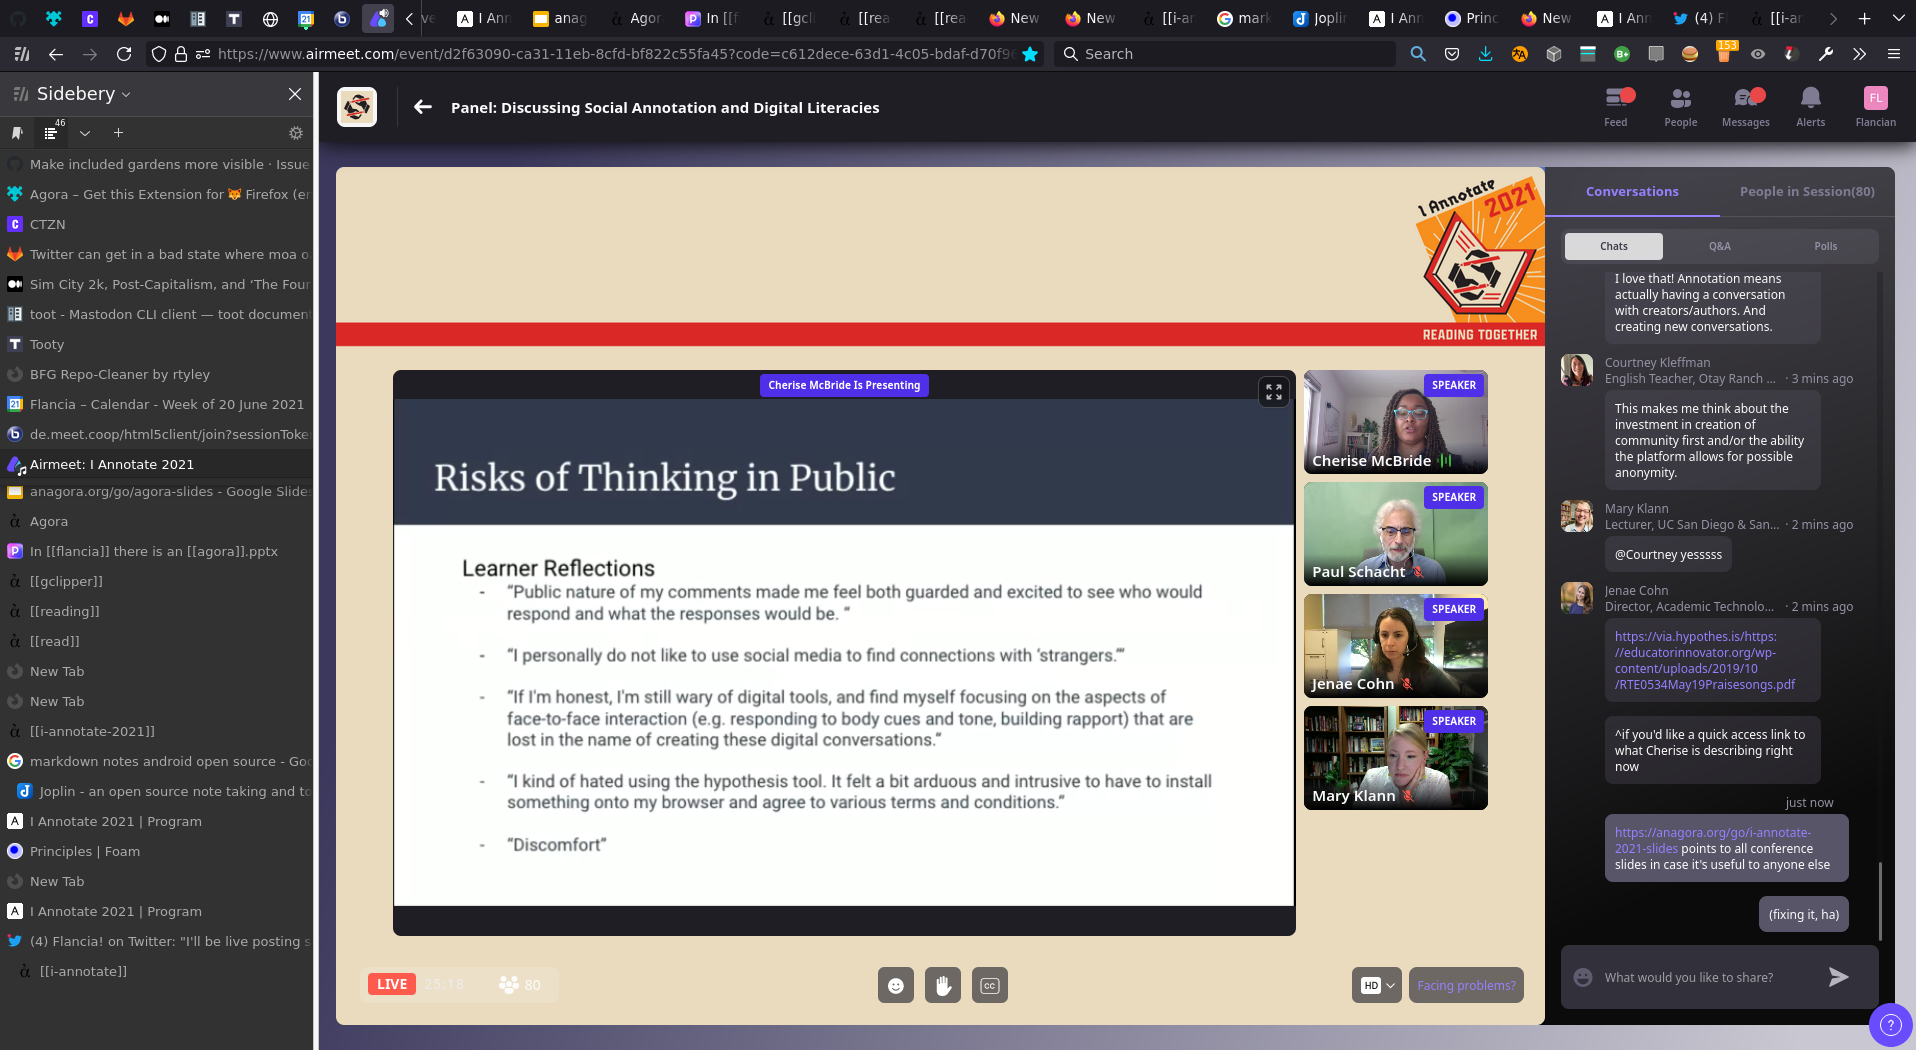
Task: Switch to People in Session tab
Action: tap(1807, 191)
